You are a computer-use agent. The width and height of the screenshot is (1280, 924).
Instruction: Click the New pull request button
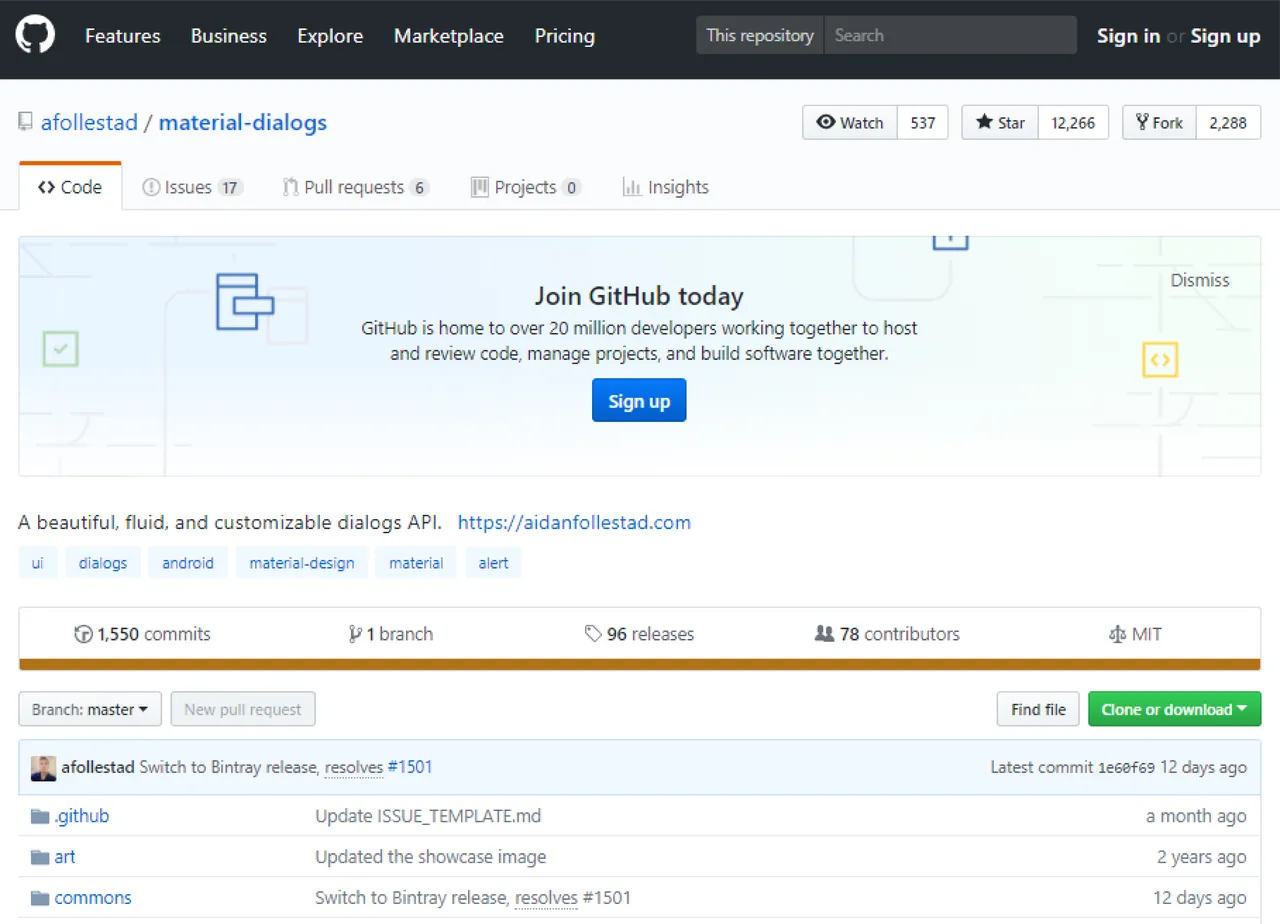(x=243, y=709)
